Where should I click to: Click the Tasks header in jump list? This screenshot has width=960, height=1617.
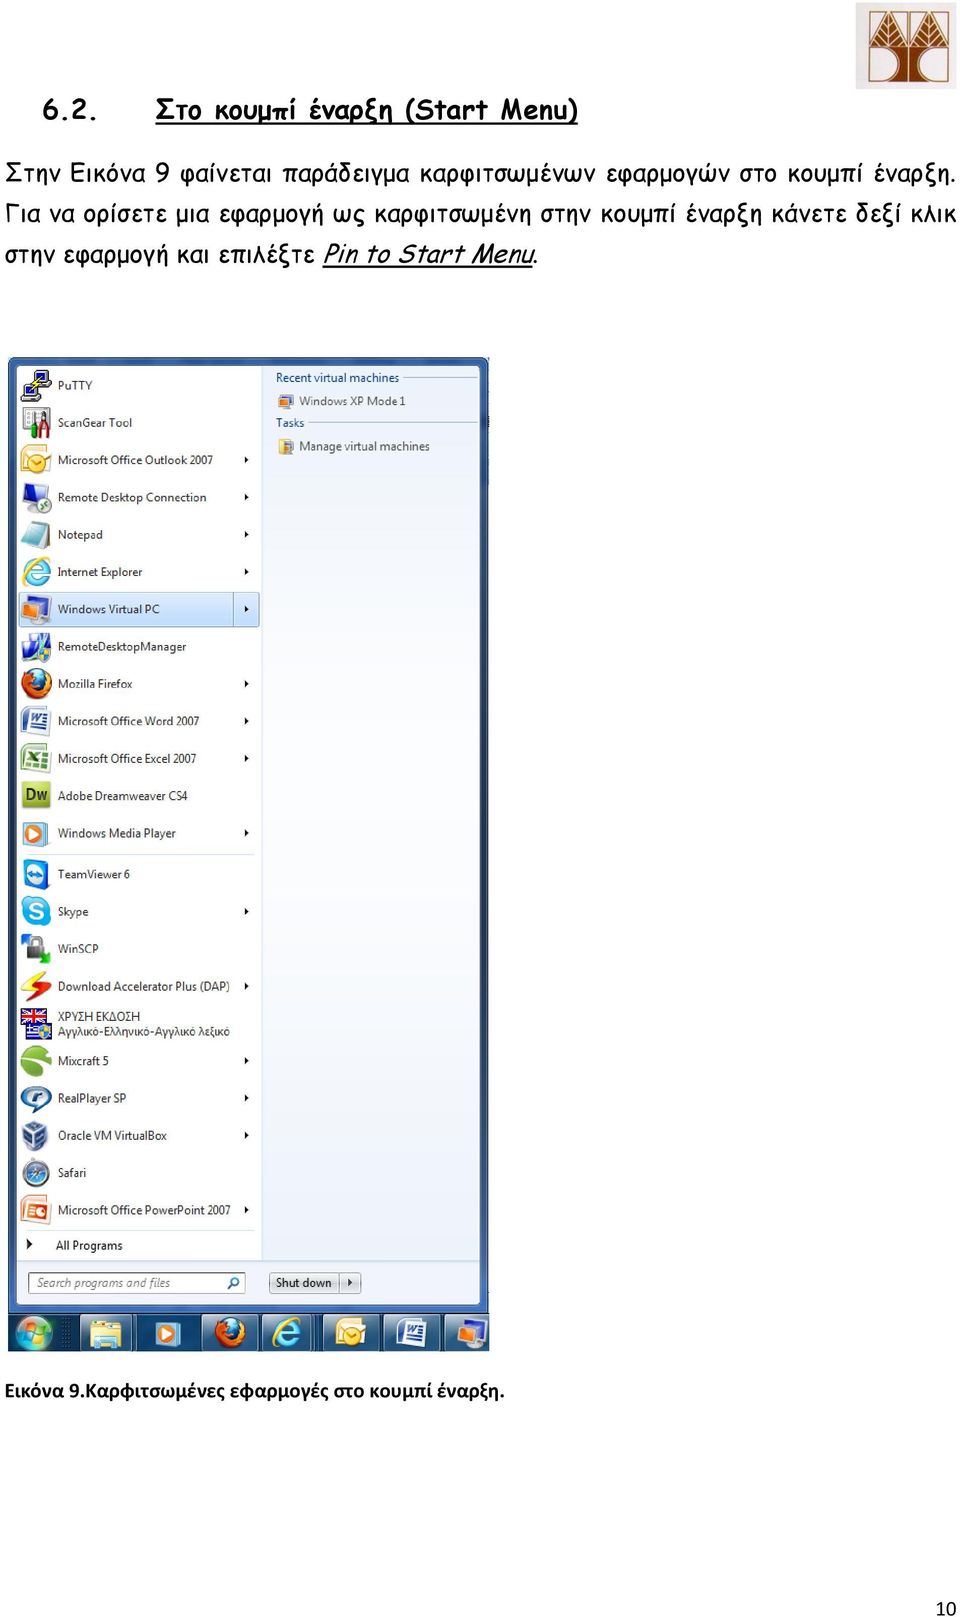pyautogui.click(x=290, y=423)
